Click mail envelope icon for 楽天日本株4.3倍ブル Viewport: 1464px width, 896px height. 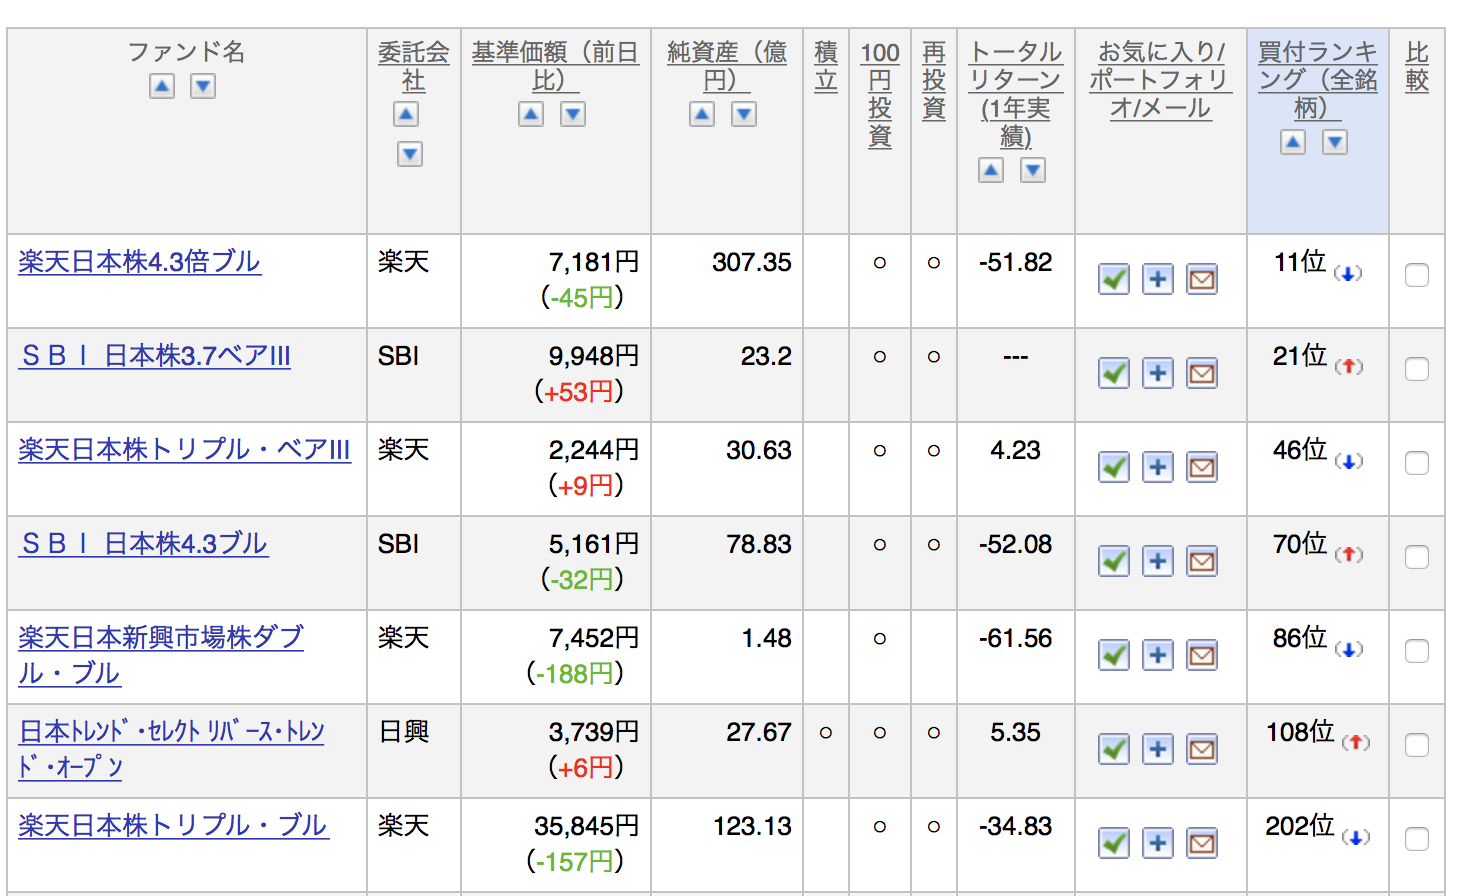coord(1201,279)
